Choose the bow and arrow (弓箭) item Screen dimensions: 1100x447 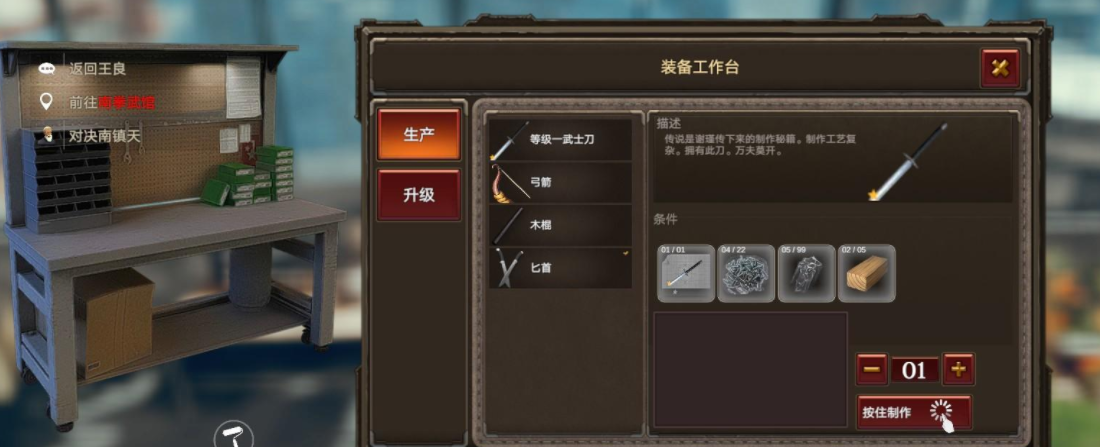[560, 182]
